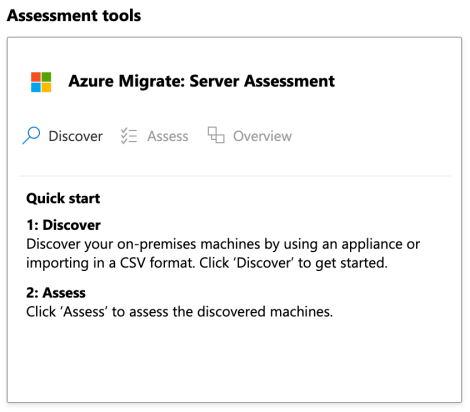Click the empty area below step two
Screen dimensions: 470x412
pos(234,362)
